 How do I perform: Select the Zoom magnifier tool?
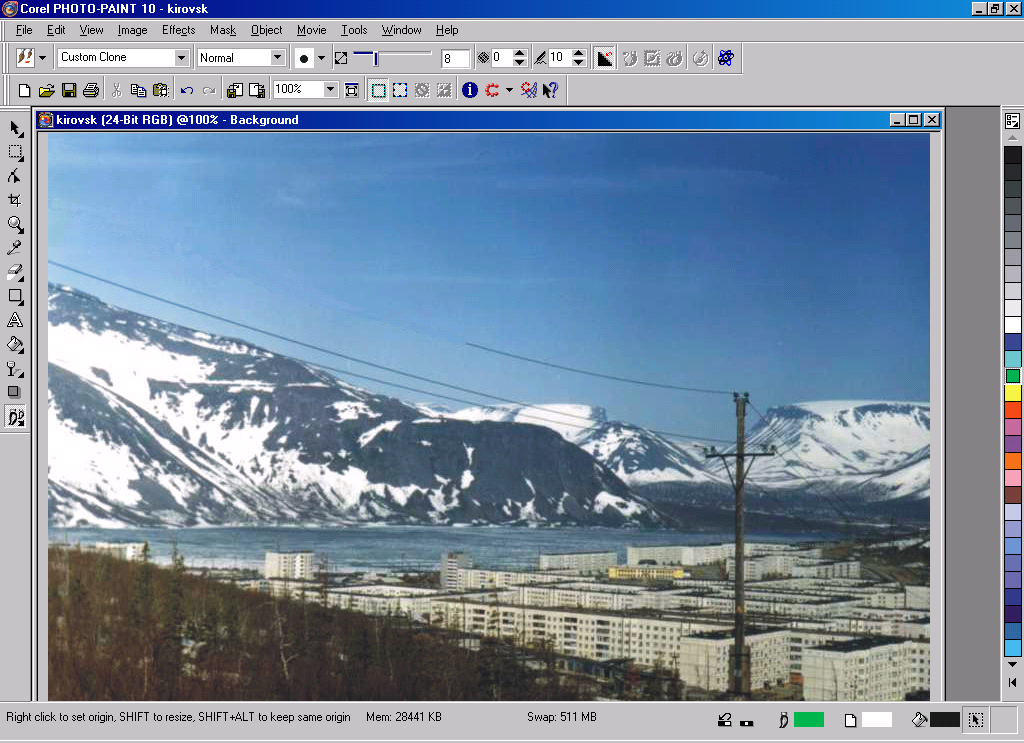[15, 225]
